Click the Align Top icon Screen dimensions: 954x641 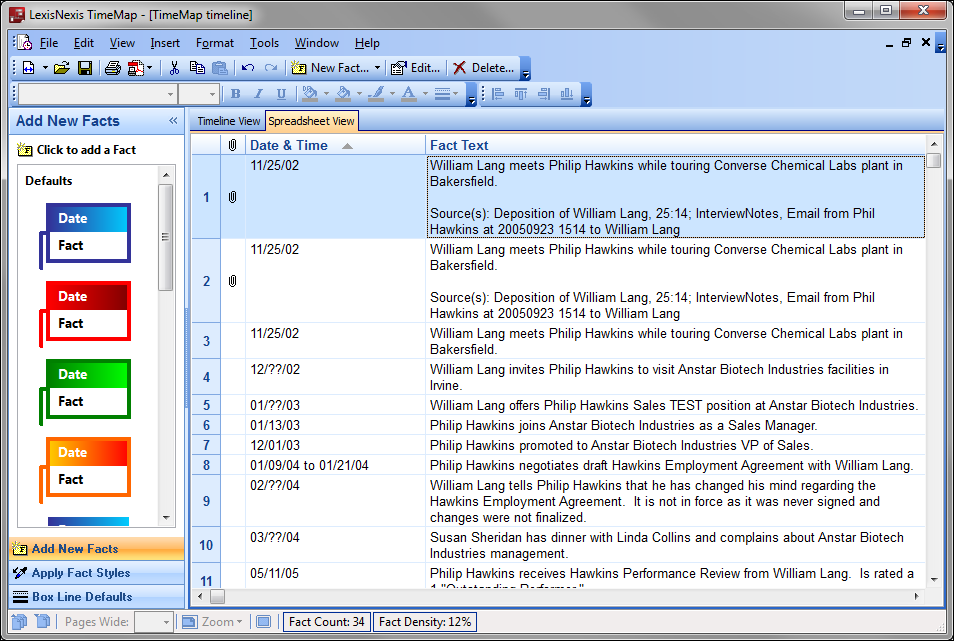pos(521,94)
